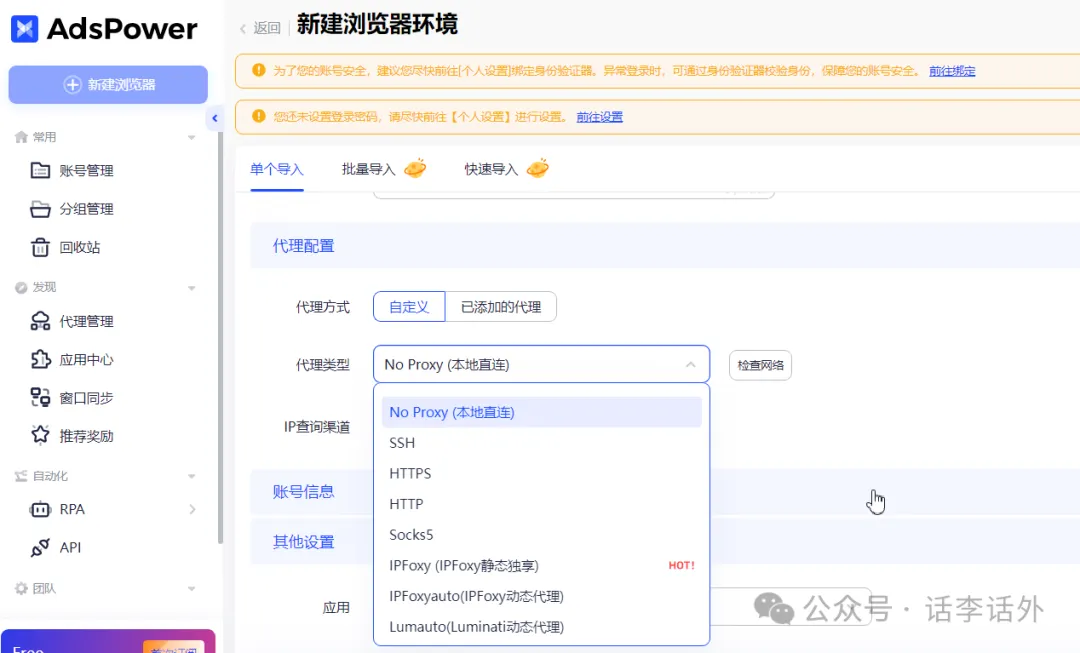This screenshot has height=653, width=1080.
Task: Choose HTTPS proxy type
Action: tap(541, 473)
